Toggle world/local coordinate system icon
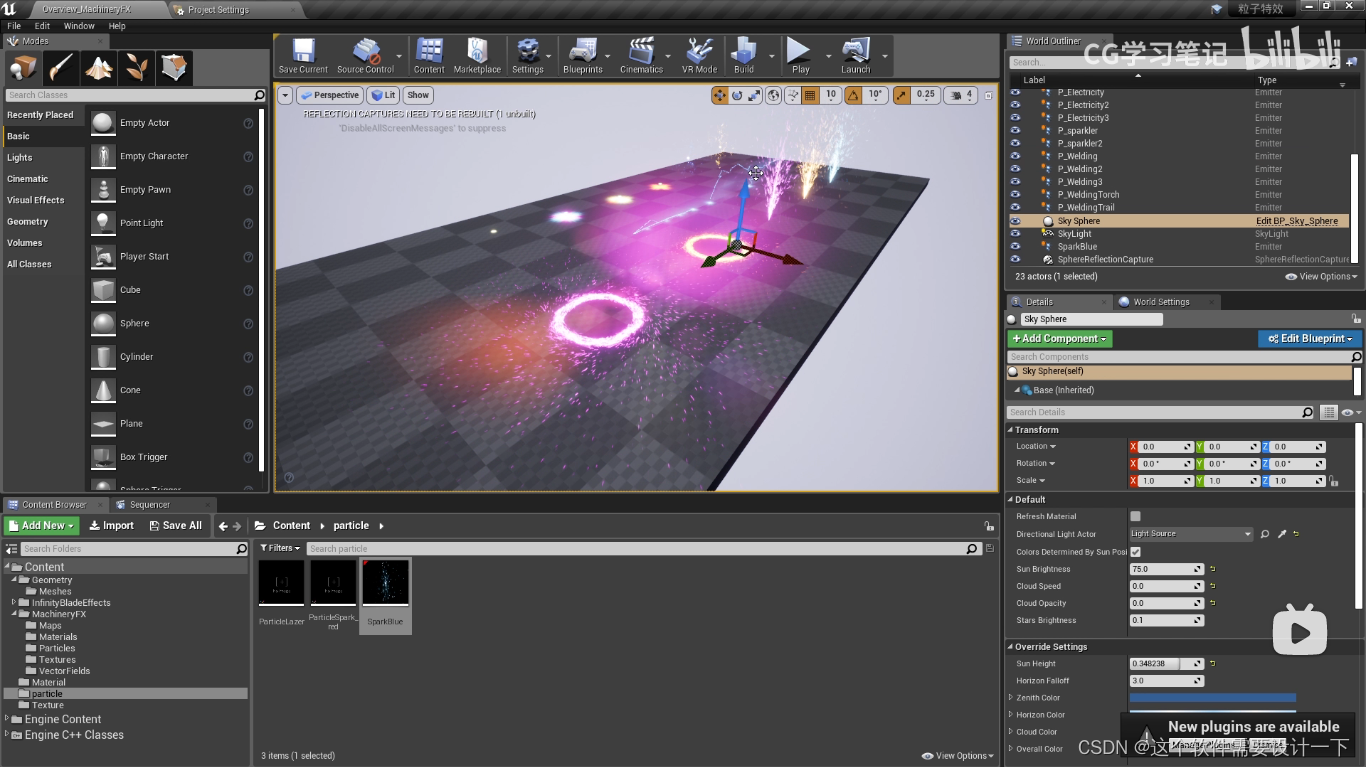The width and height of the screenshot is (1366, 767). point(775,95)
